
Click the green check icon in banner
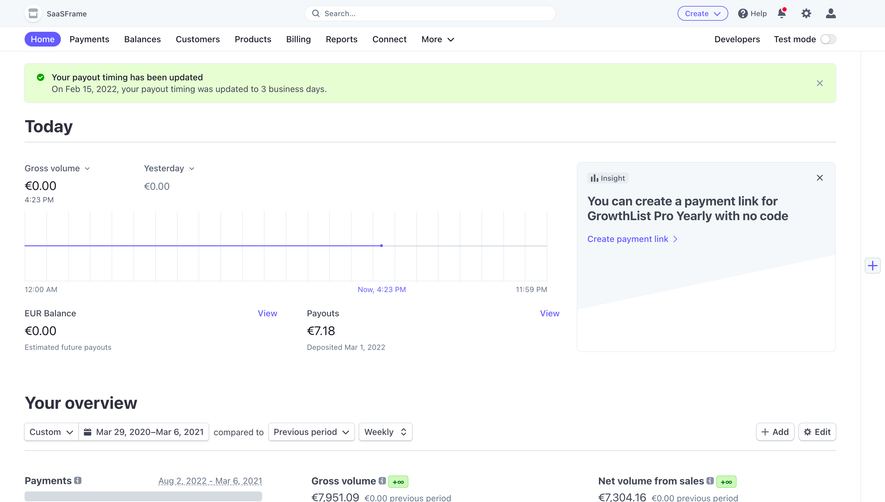click(x=41, y=77)
